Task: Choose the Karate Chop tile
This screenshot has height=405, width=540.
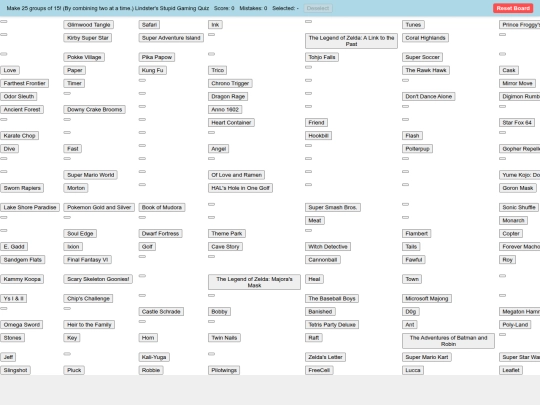Action: click(x=20, y=136)
